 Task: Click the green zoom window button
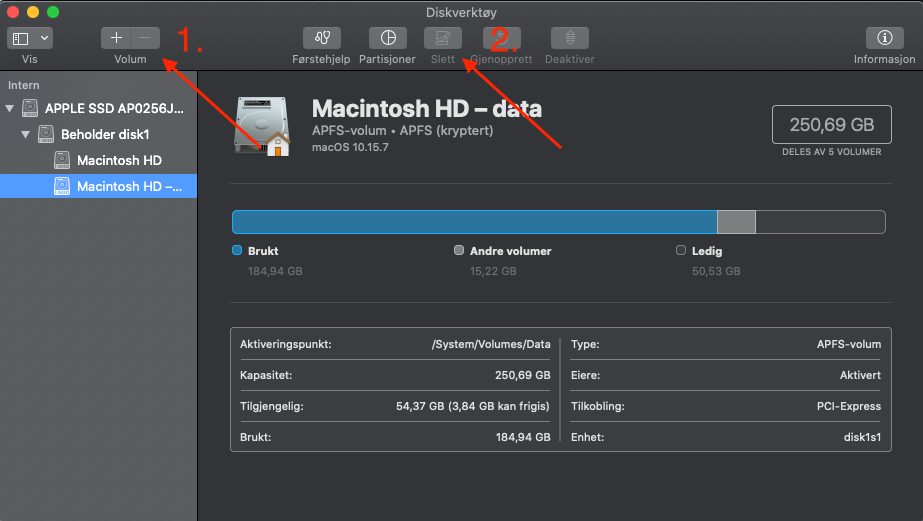point(53,12)
